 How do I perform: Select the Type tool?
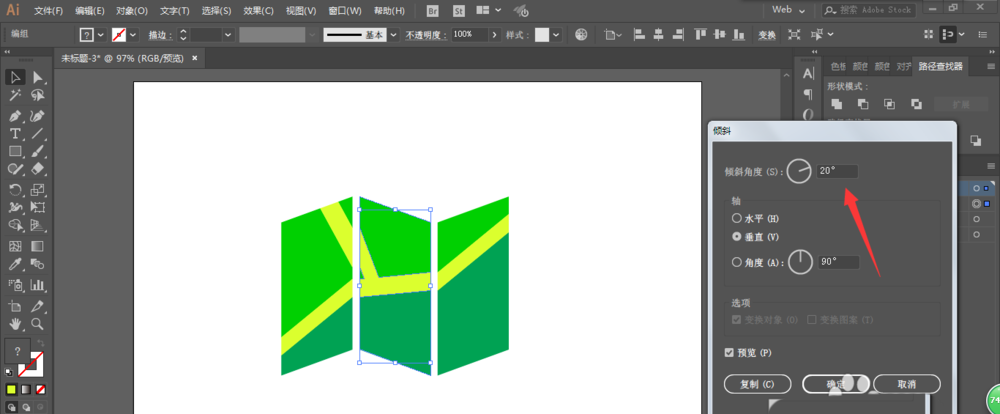pyautogui.click(x=16, y=133)
